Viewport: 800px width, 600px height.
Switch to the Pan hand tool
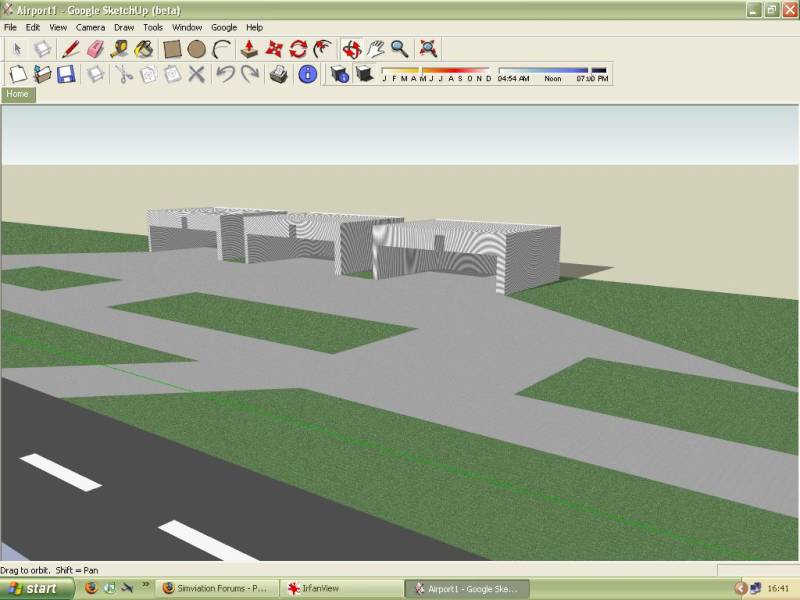(x=375, y=48)
